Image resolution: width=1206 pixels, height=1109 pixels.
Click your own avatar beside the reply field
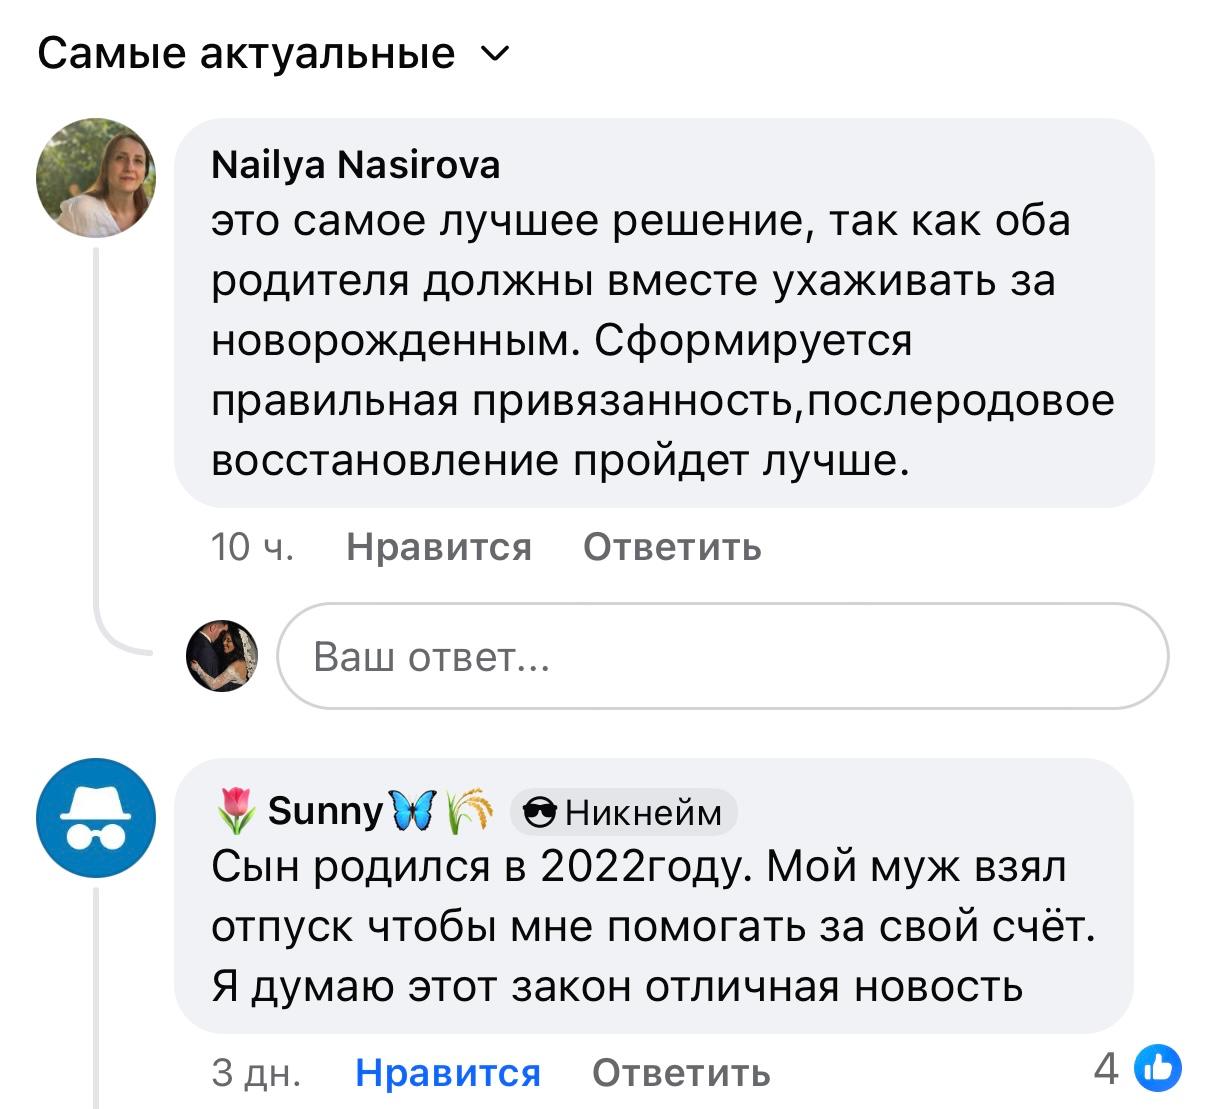pos(222,656)
